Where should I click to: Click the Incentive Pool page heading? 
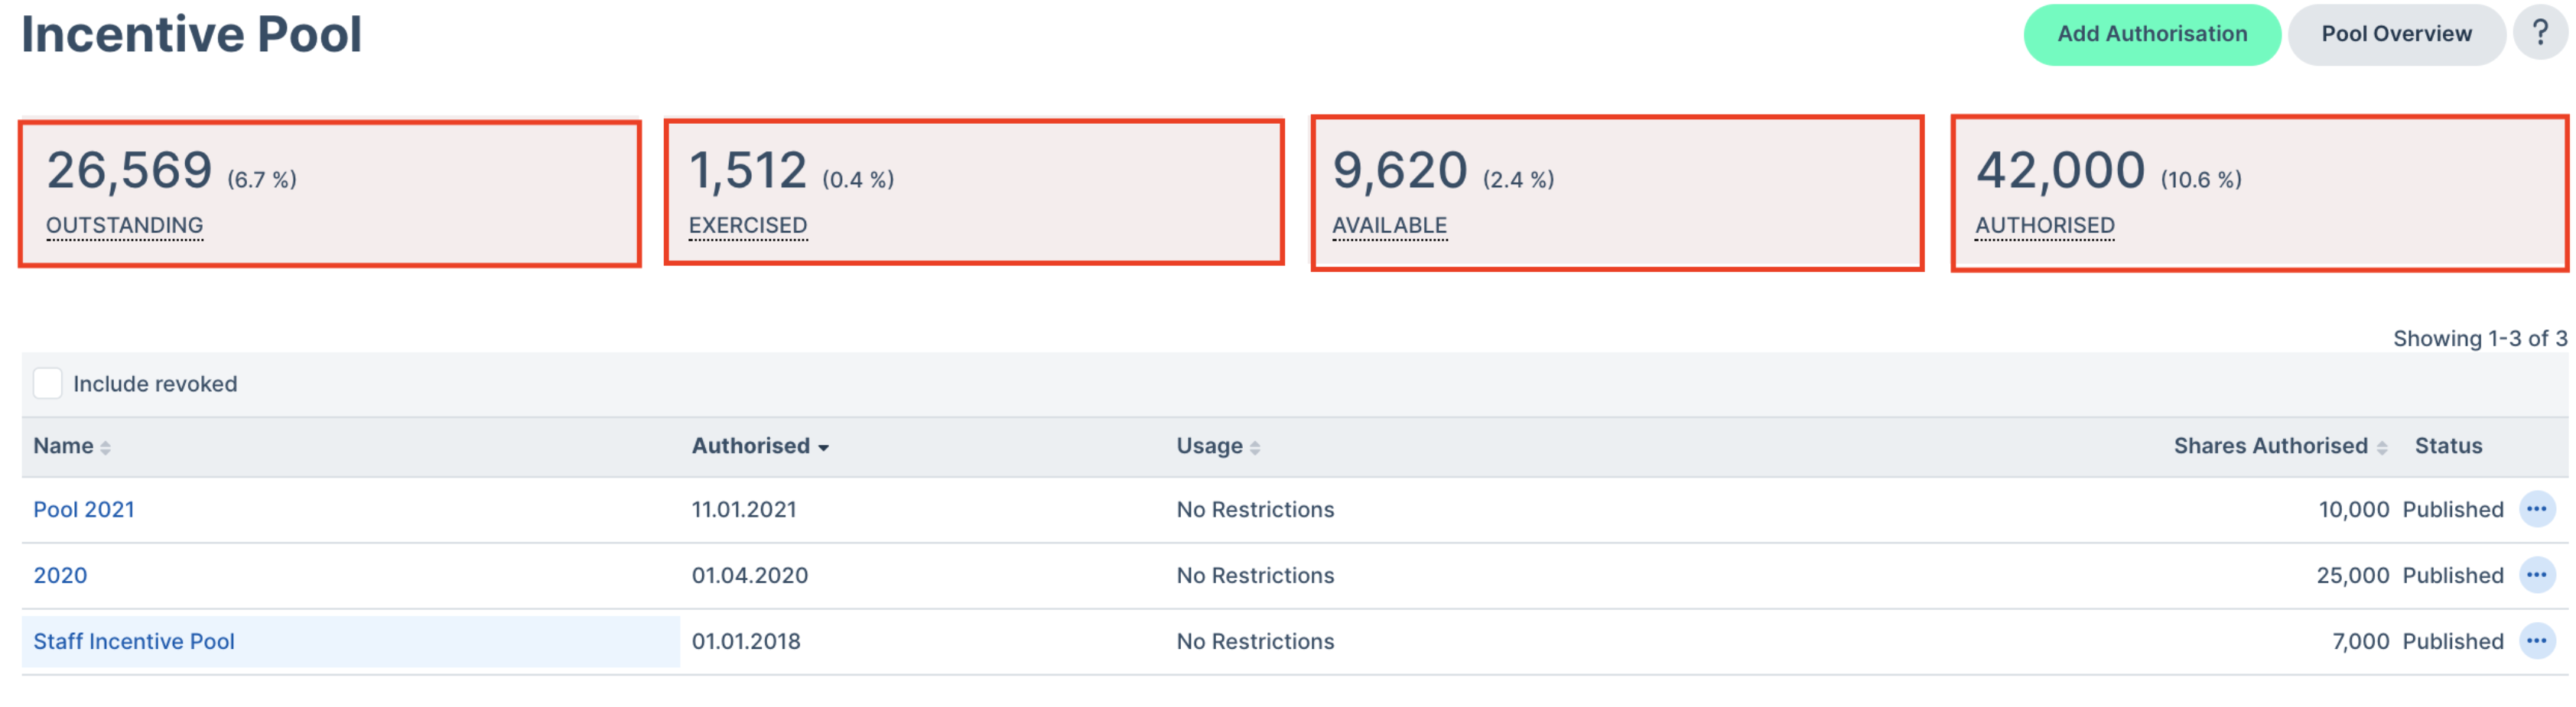192,34
